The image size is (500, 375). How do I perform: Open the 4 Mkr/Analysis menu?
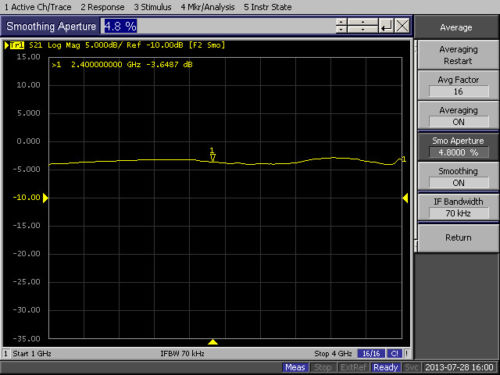point(208,7)
